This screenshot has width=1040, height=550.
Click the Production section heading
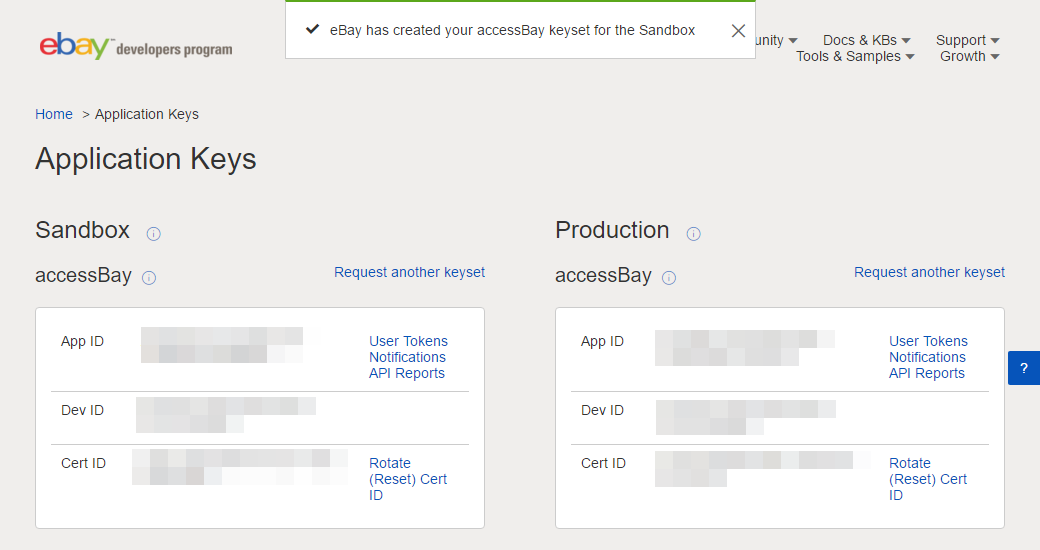(x=612, y=230)
